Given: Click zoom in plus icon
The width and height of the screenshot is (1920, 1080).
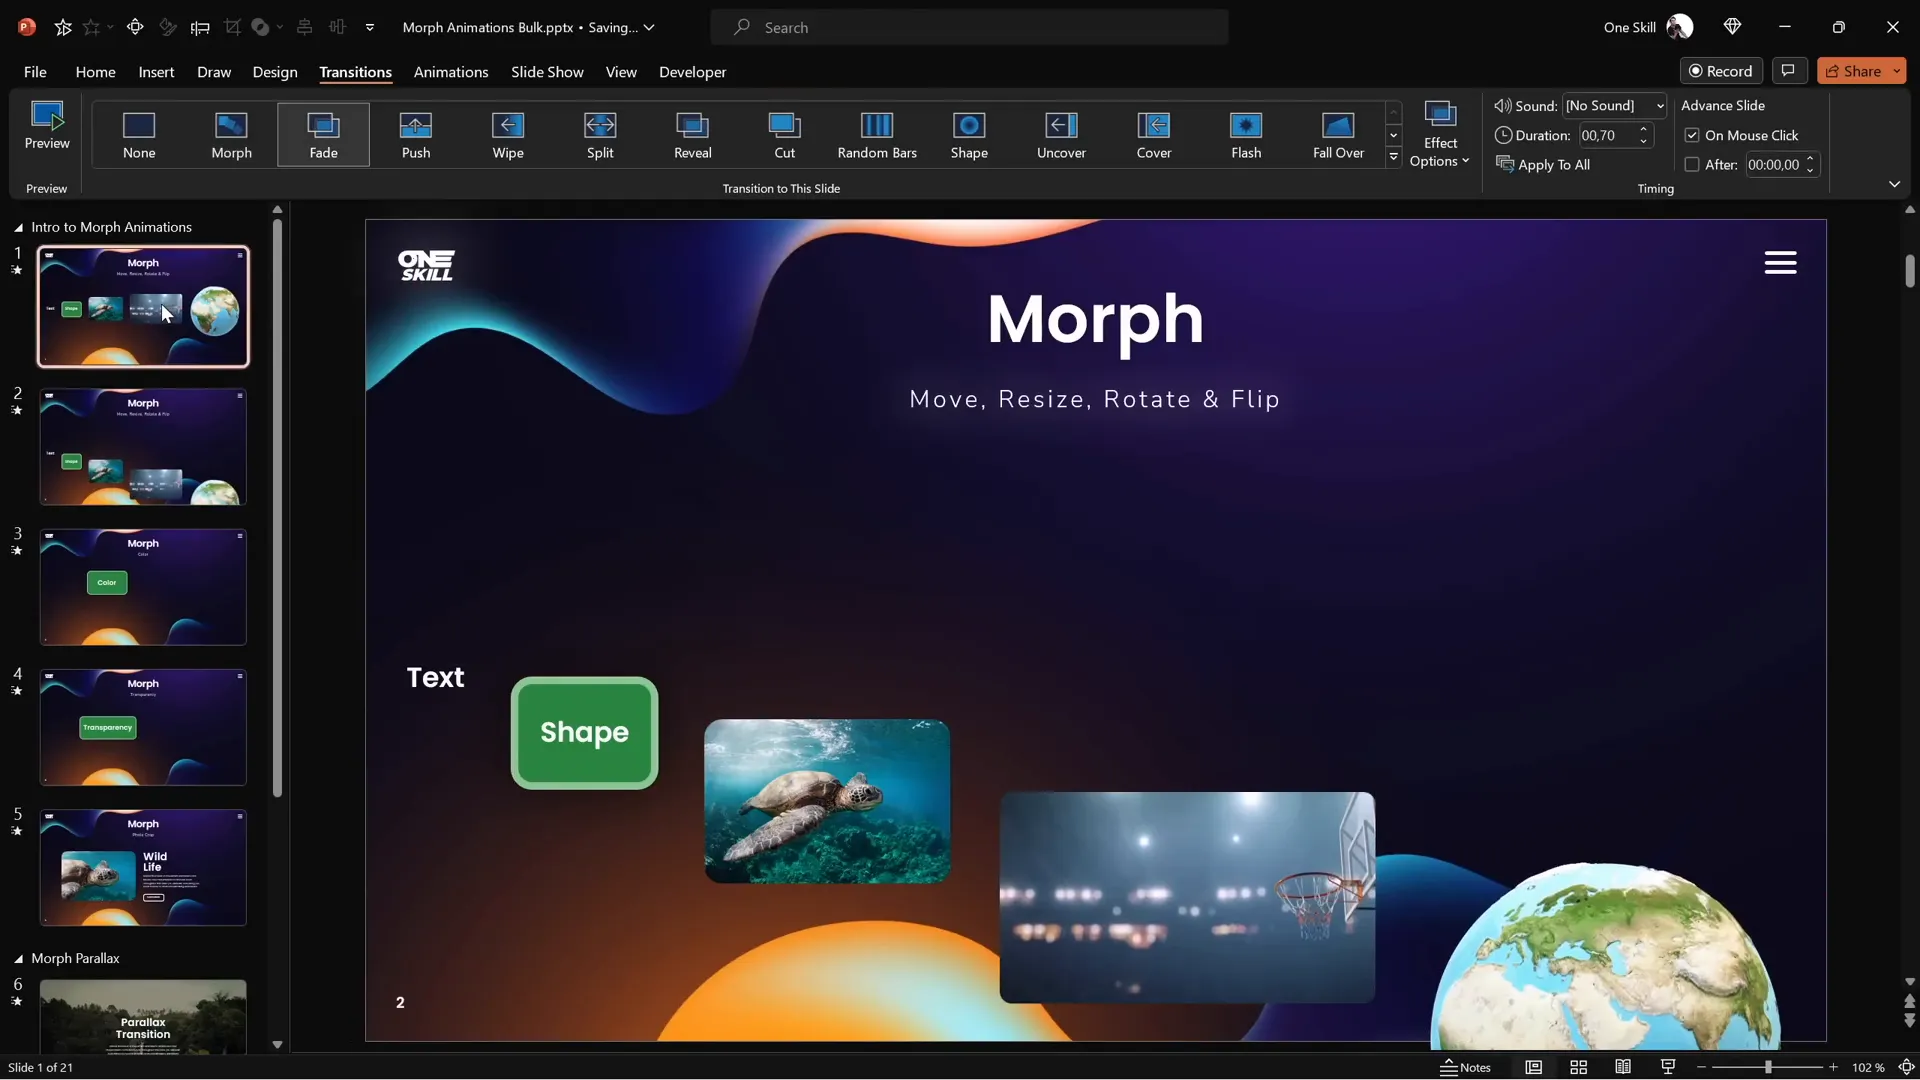Looking at the screenshot, I should 1833,1068.
